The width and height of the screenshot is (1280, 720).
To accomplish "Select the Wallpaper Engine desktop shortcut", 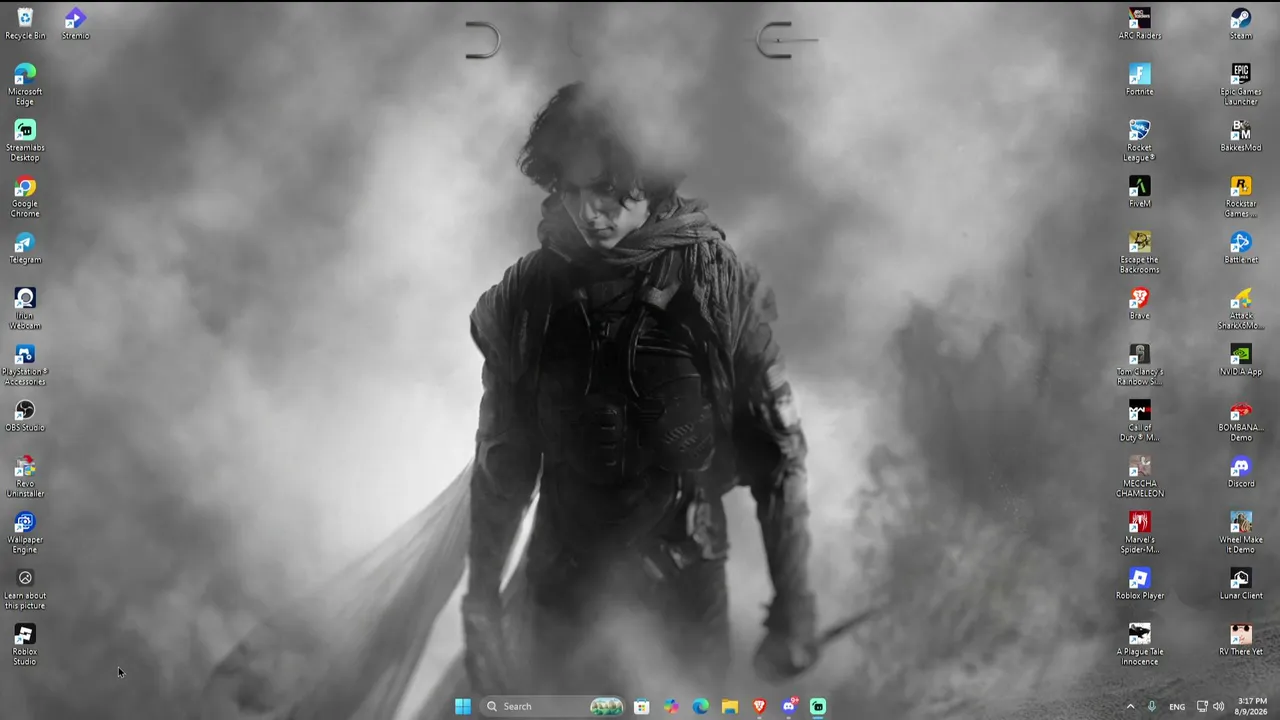I will pyautogui.click(x=25, y=533).
